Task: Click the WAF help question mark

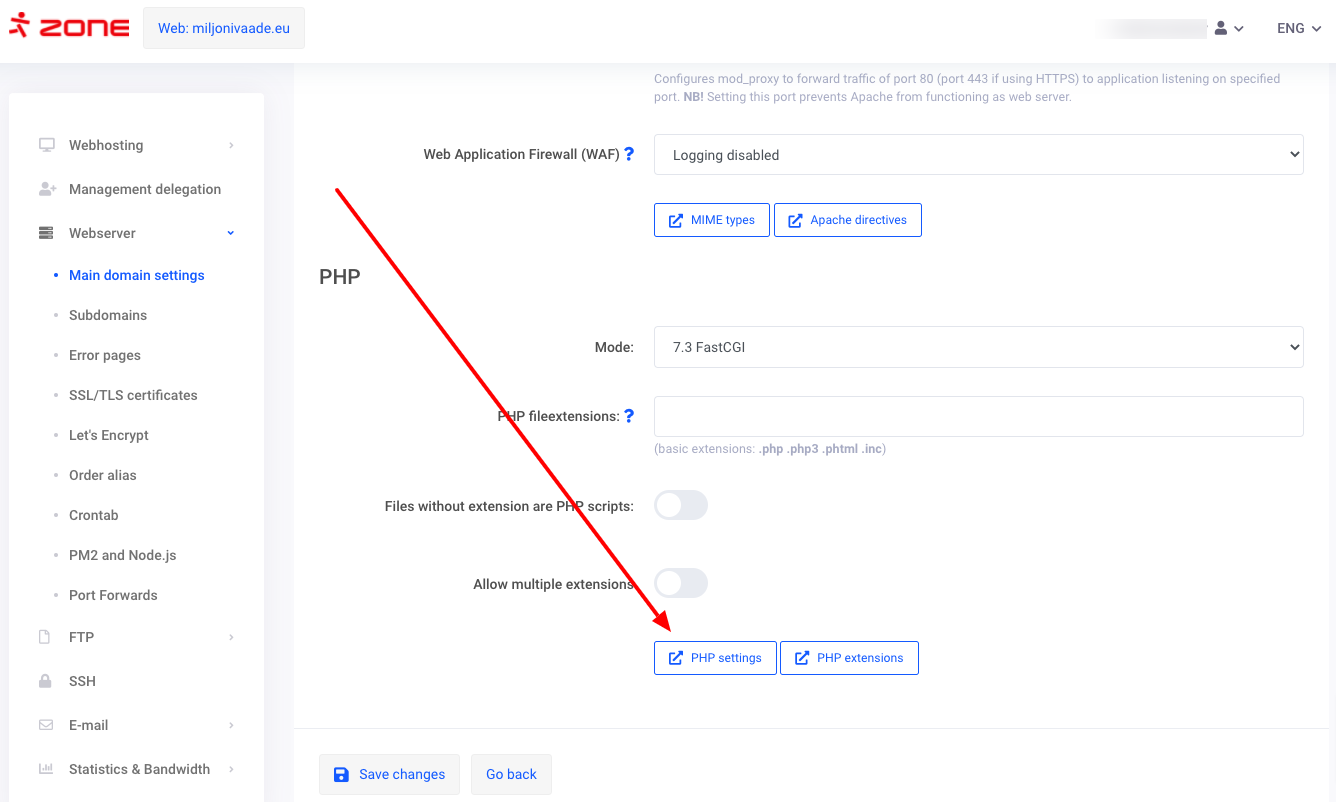Action: point(629,154)
